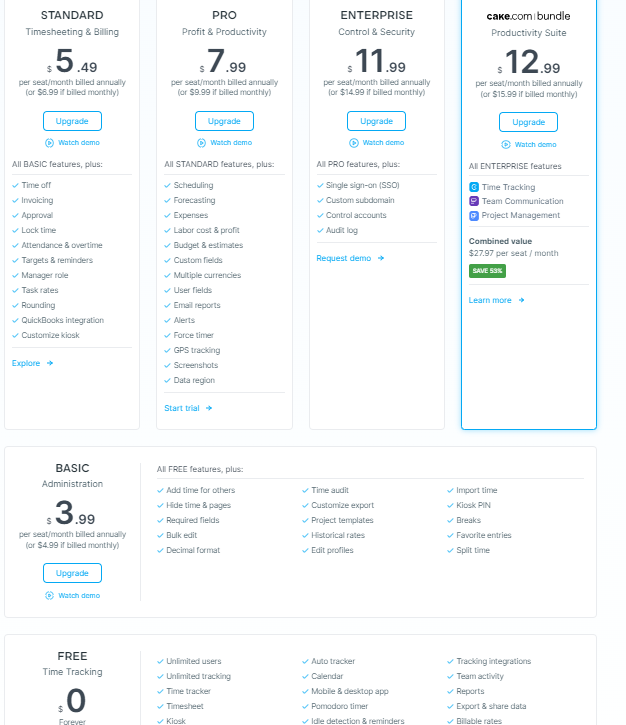This screenshot has width=626, height=725.
Task: Upgrade to the cake.com bundle
Action: [528, 122]
